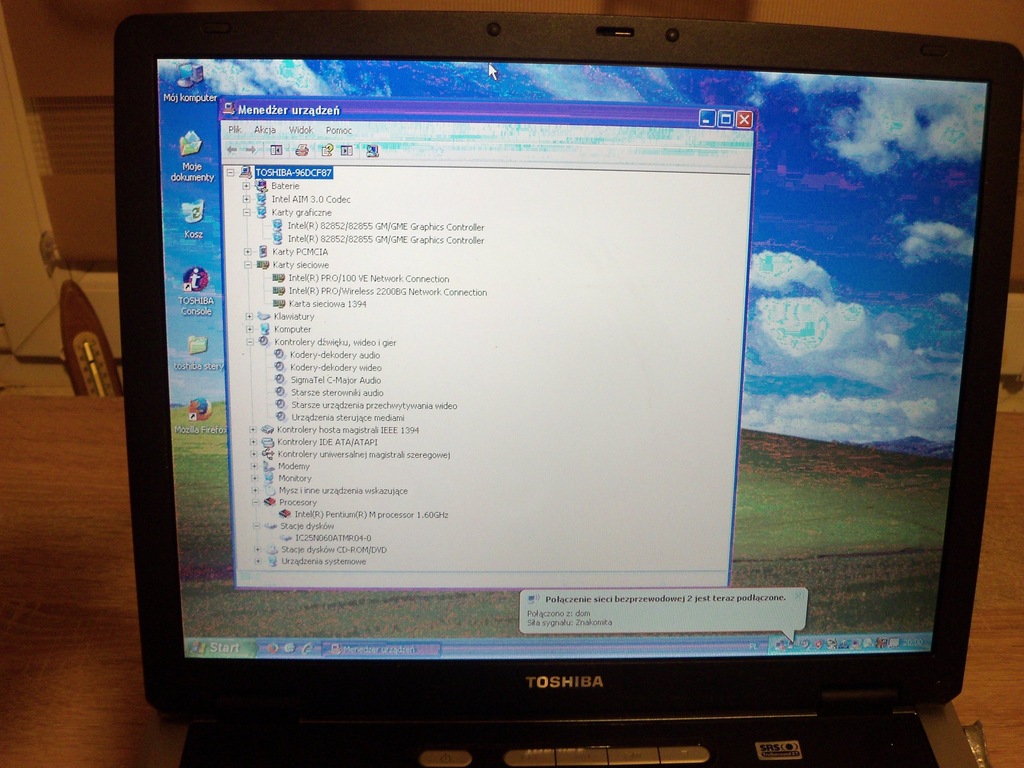This screenshot has width=1024, height=768.
Task: Expand the Baterie category
Action: coord(246,186)
